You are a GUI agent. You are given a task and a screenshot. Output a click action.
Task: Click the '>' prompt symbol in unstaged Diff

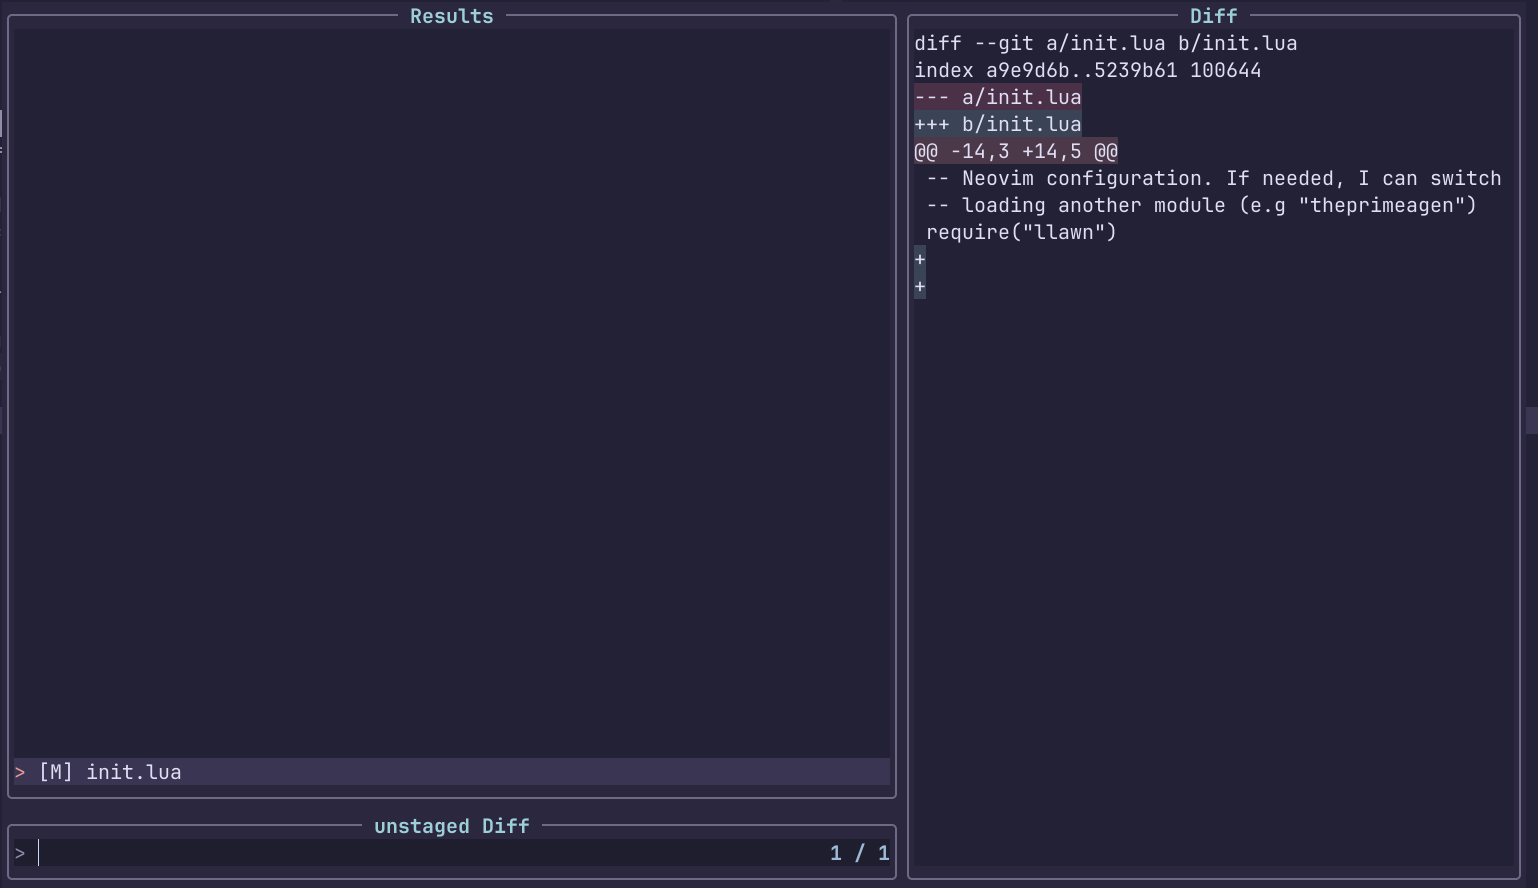(x=20, y=852)
